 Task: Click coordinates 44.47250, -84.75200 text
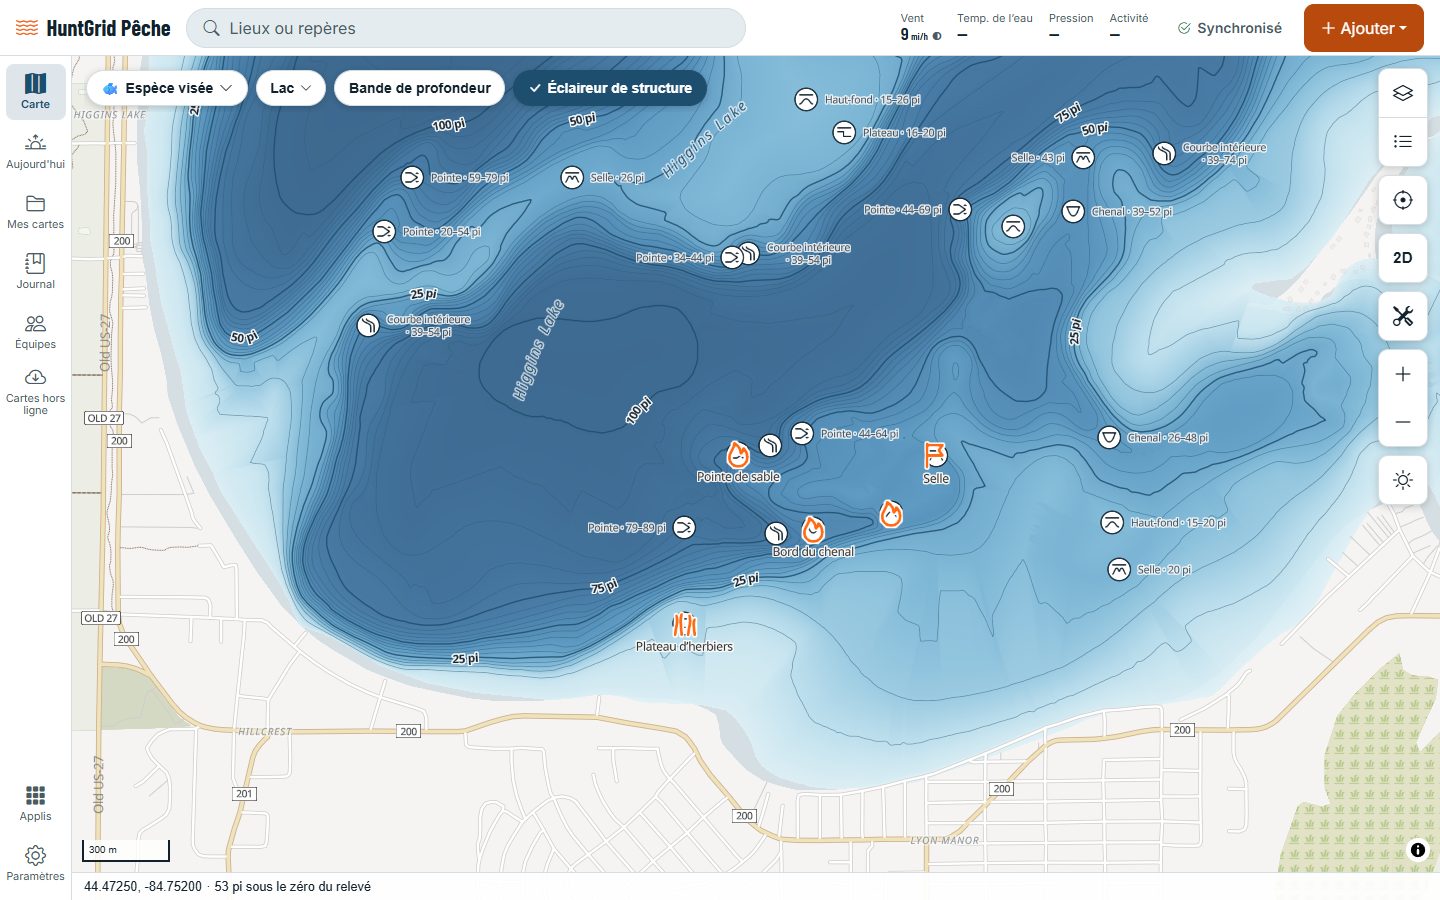pos(143,887)
